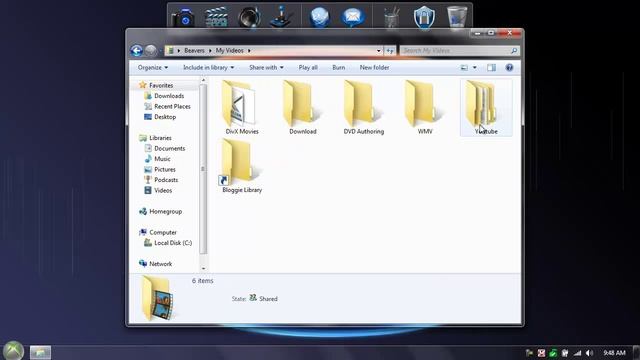This screenshot has height=360, width=640.
Task: Select Computer in navigation pane
Action: click(x=162, y=232)
